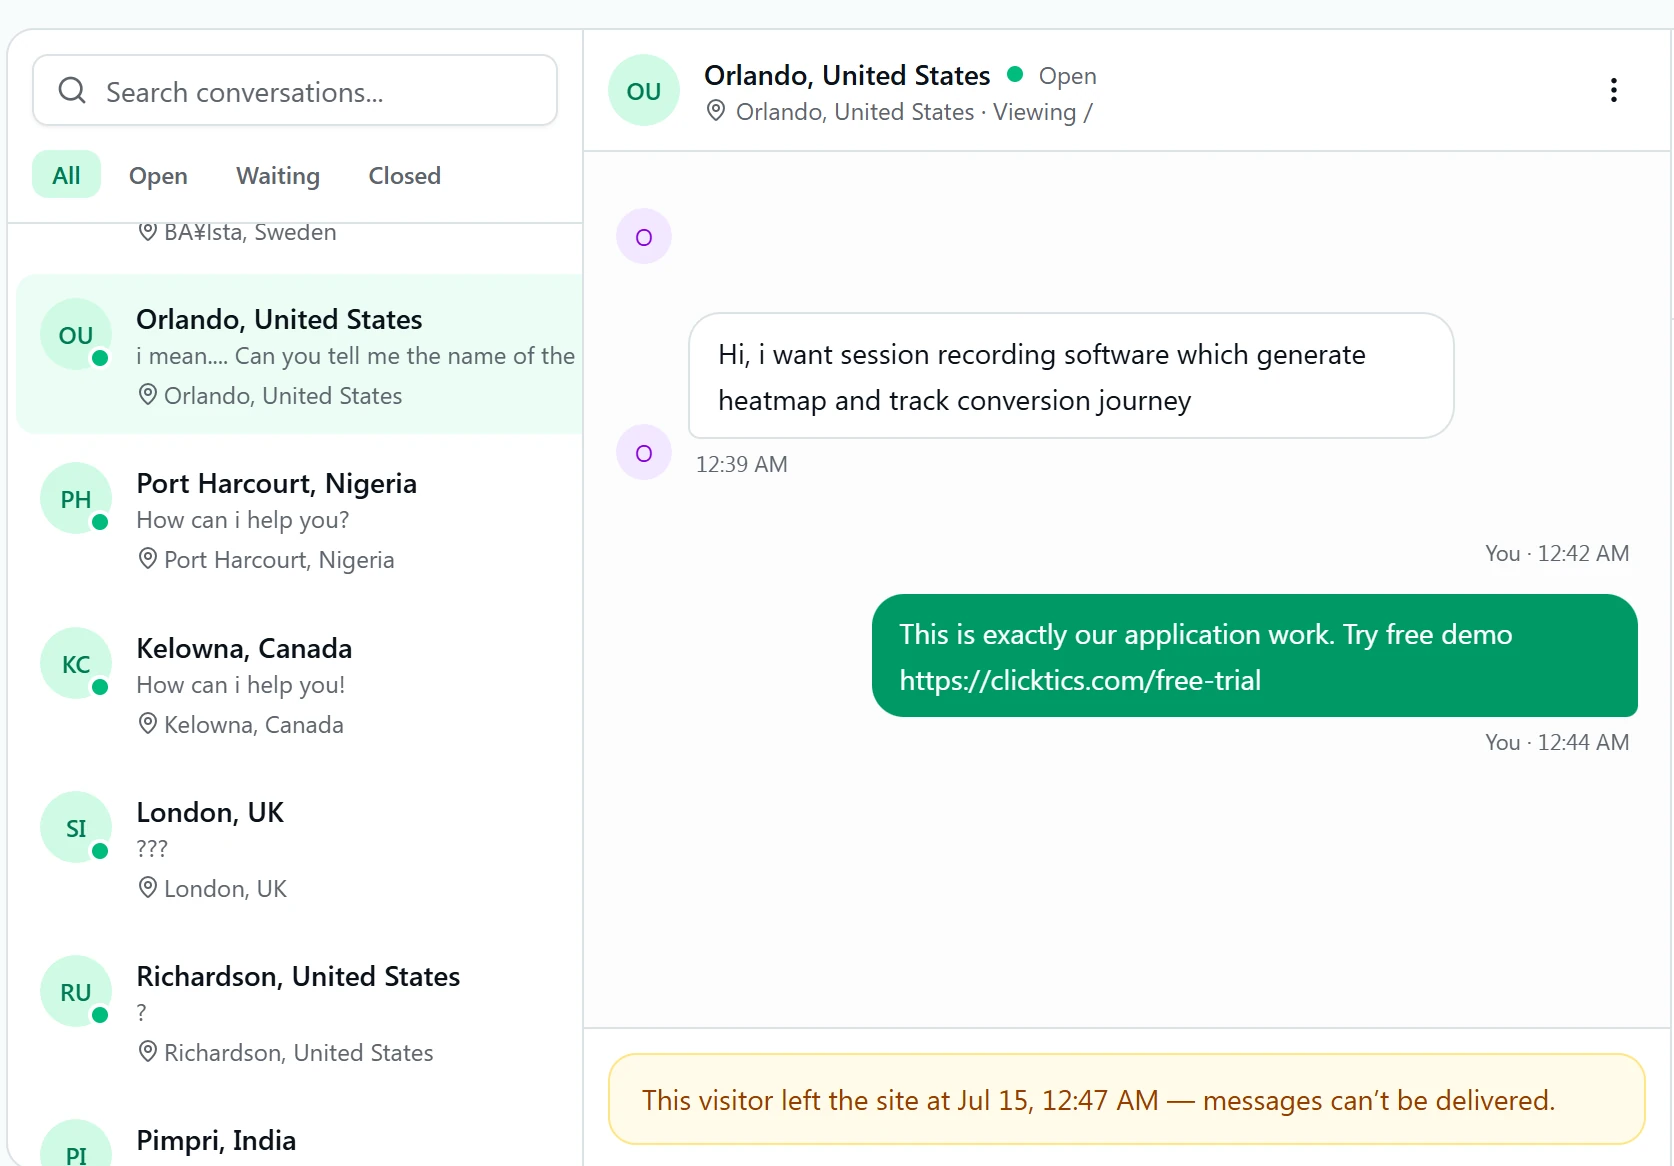Click the 'BA¥lsta, Sweden' location text
Screen dimensions: 1674x1166
pyautogui.click(x=250, y=232)
